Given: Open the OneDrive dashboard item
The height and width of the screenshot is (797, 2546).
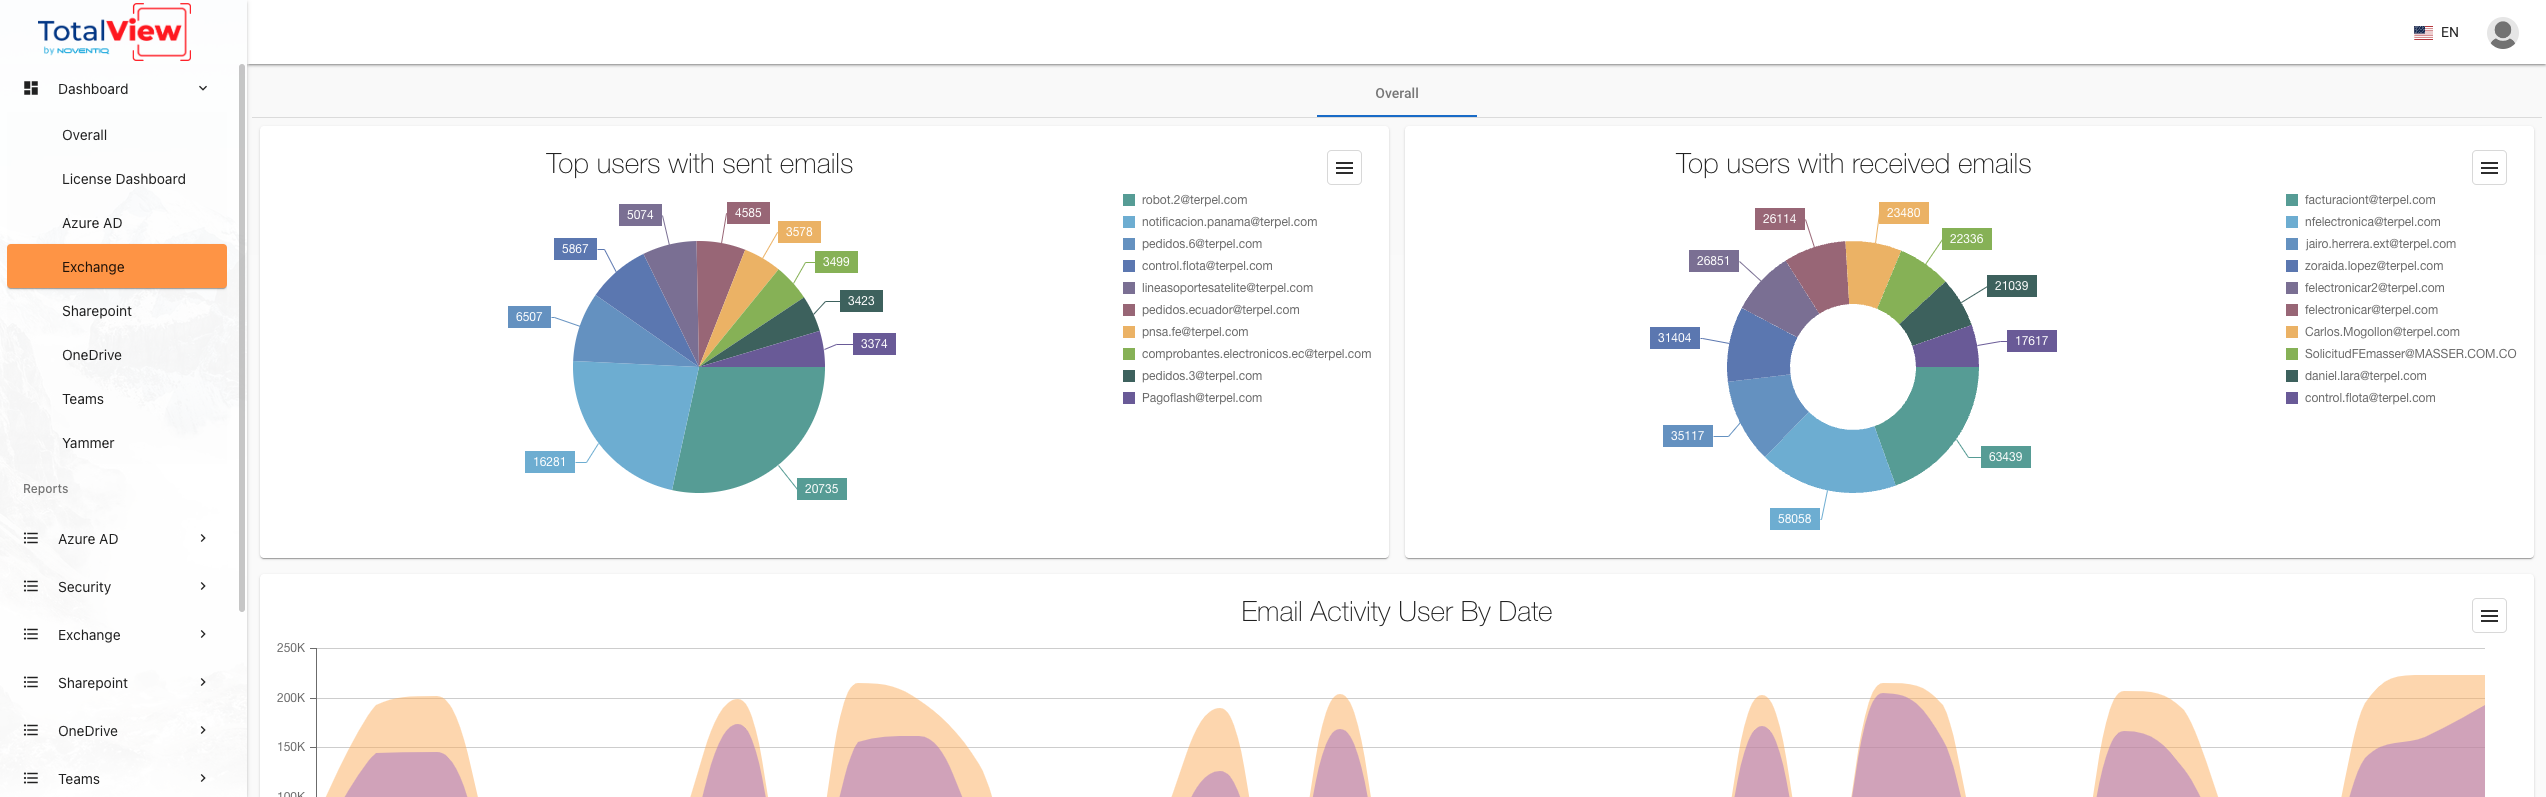Looking at the screenshot, I should tap(92, 355).
